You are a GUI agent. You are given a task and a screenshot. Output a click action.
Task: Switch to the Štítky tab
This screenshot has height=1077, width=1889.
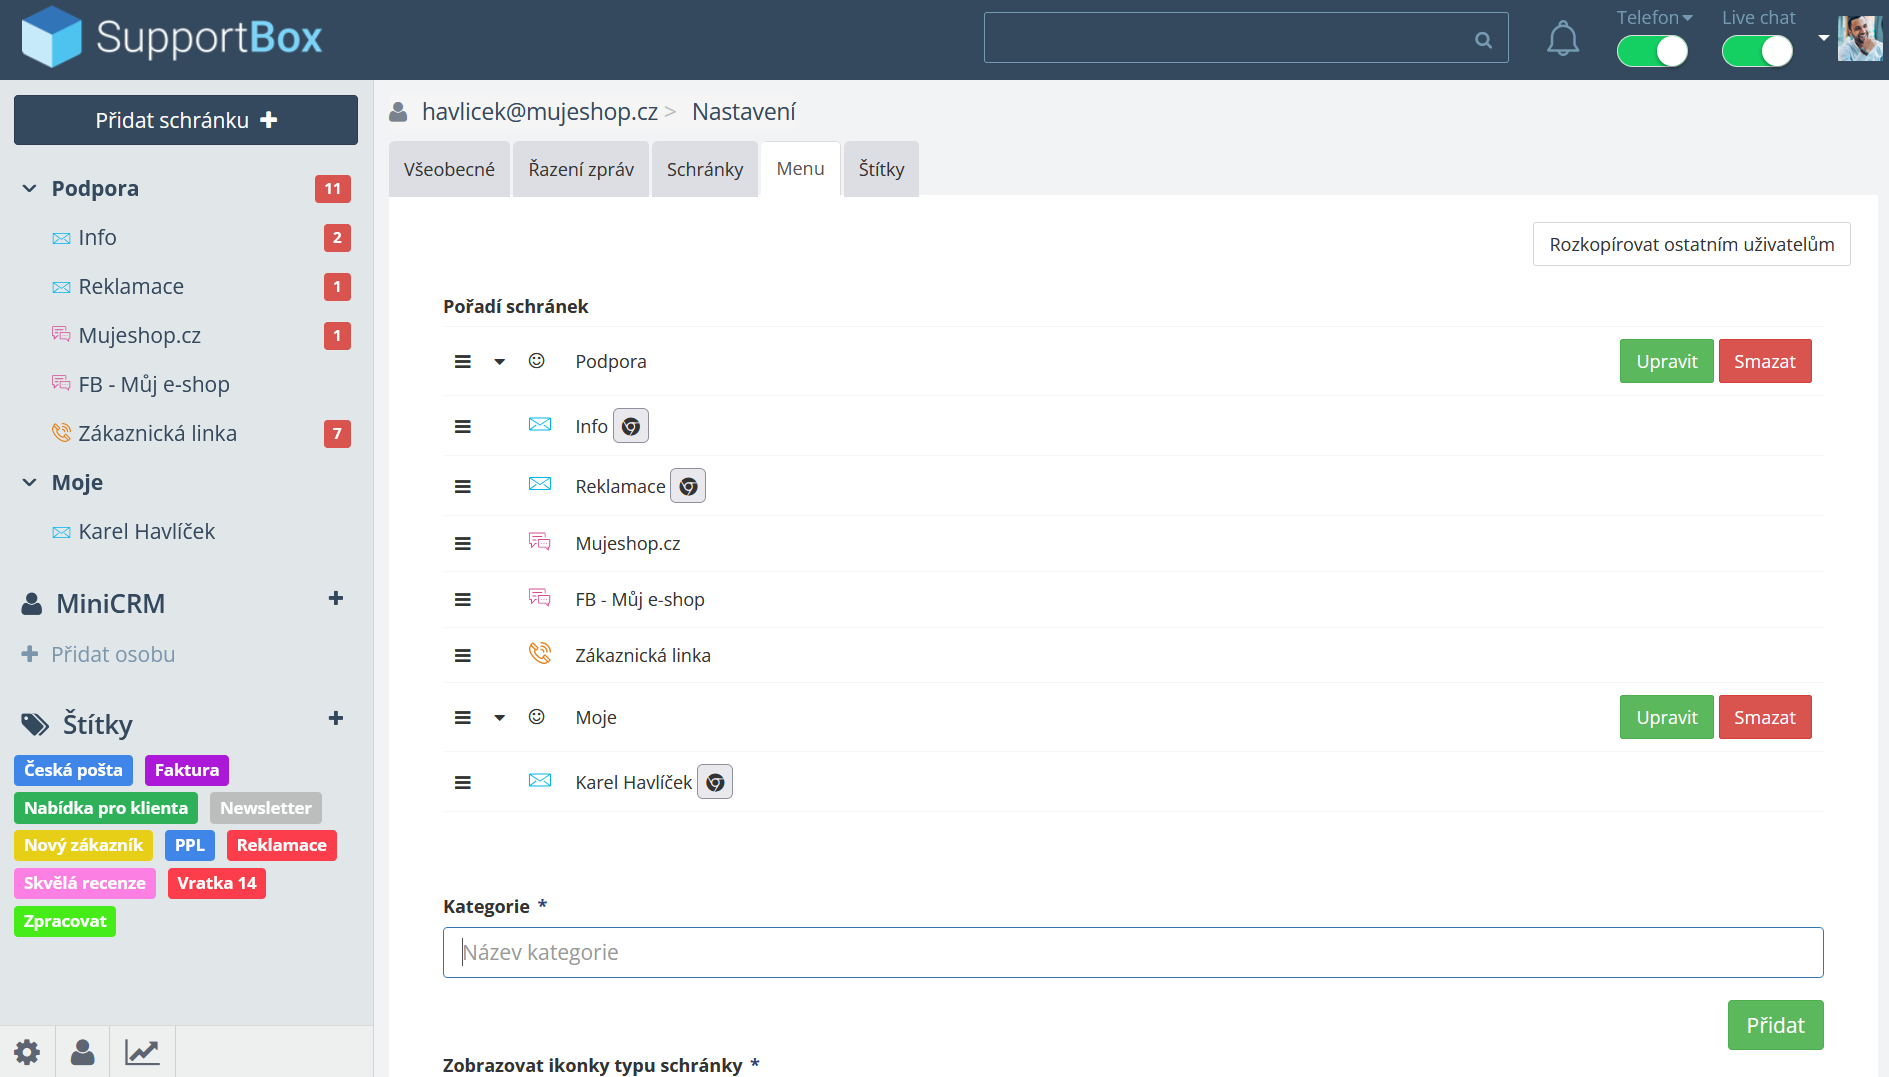click(x=881, y=169)
